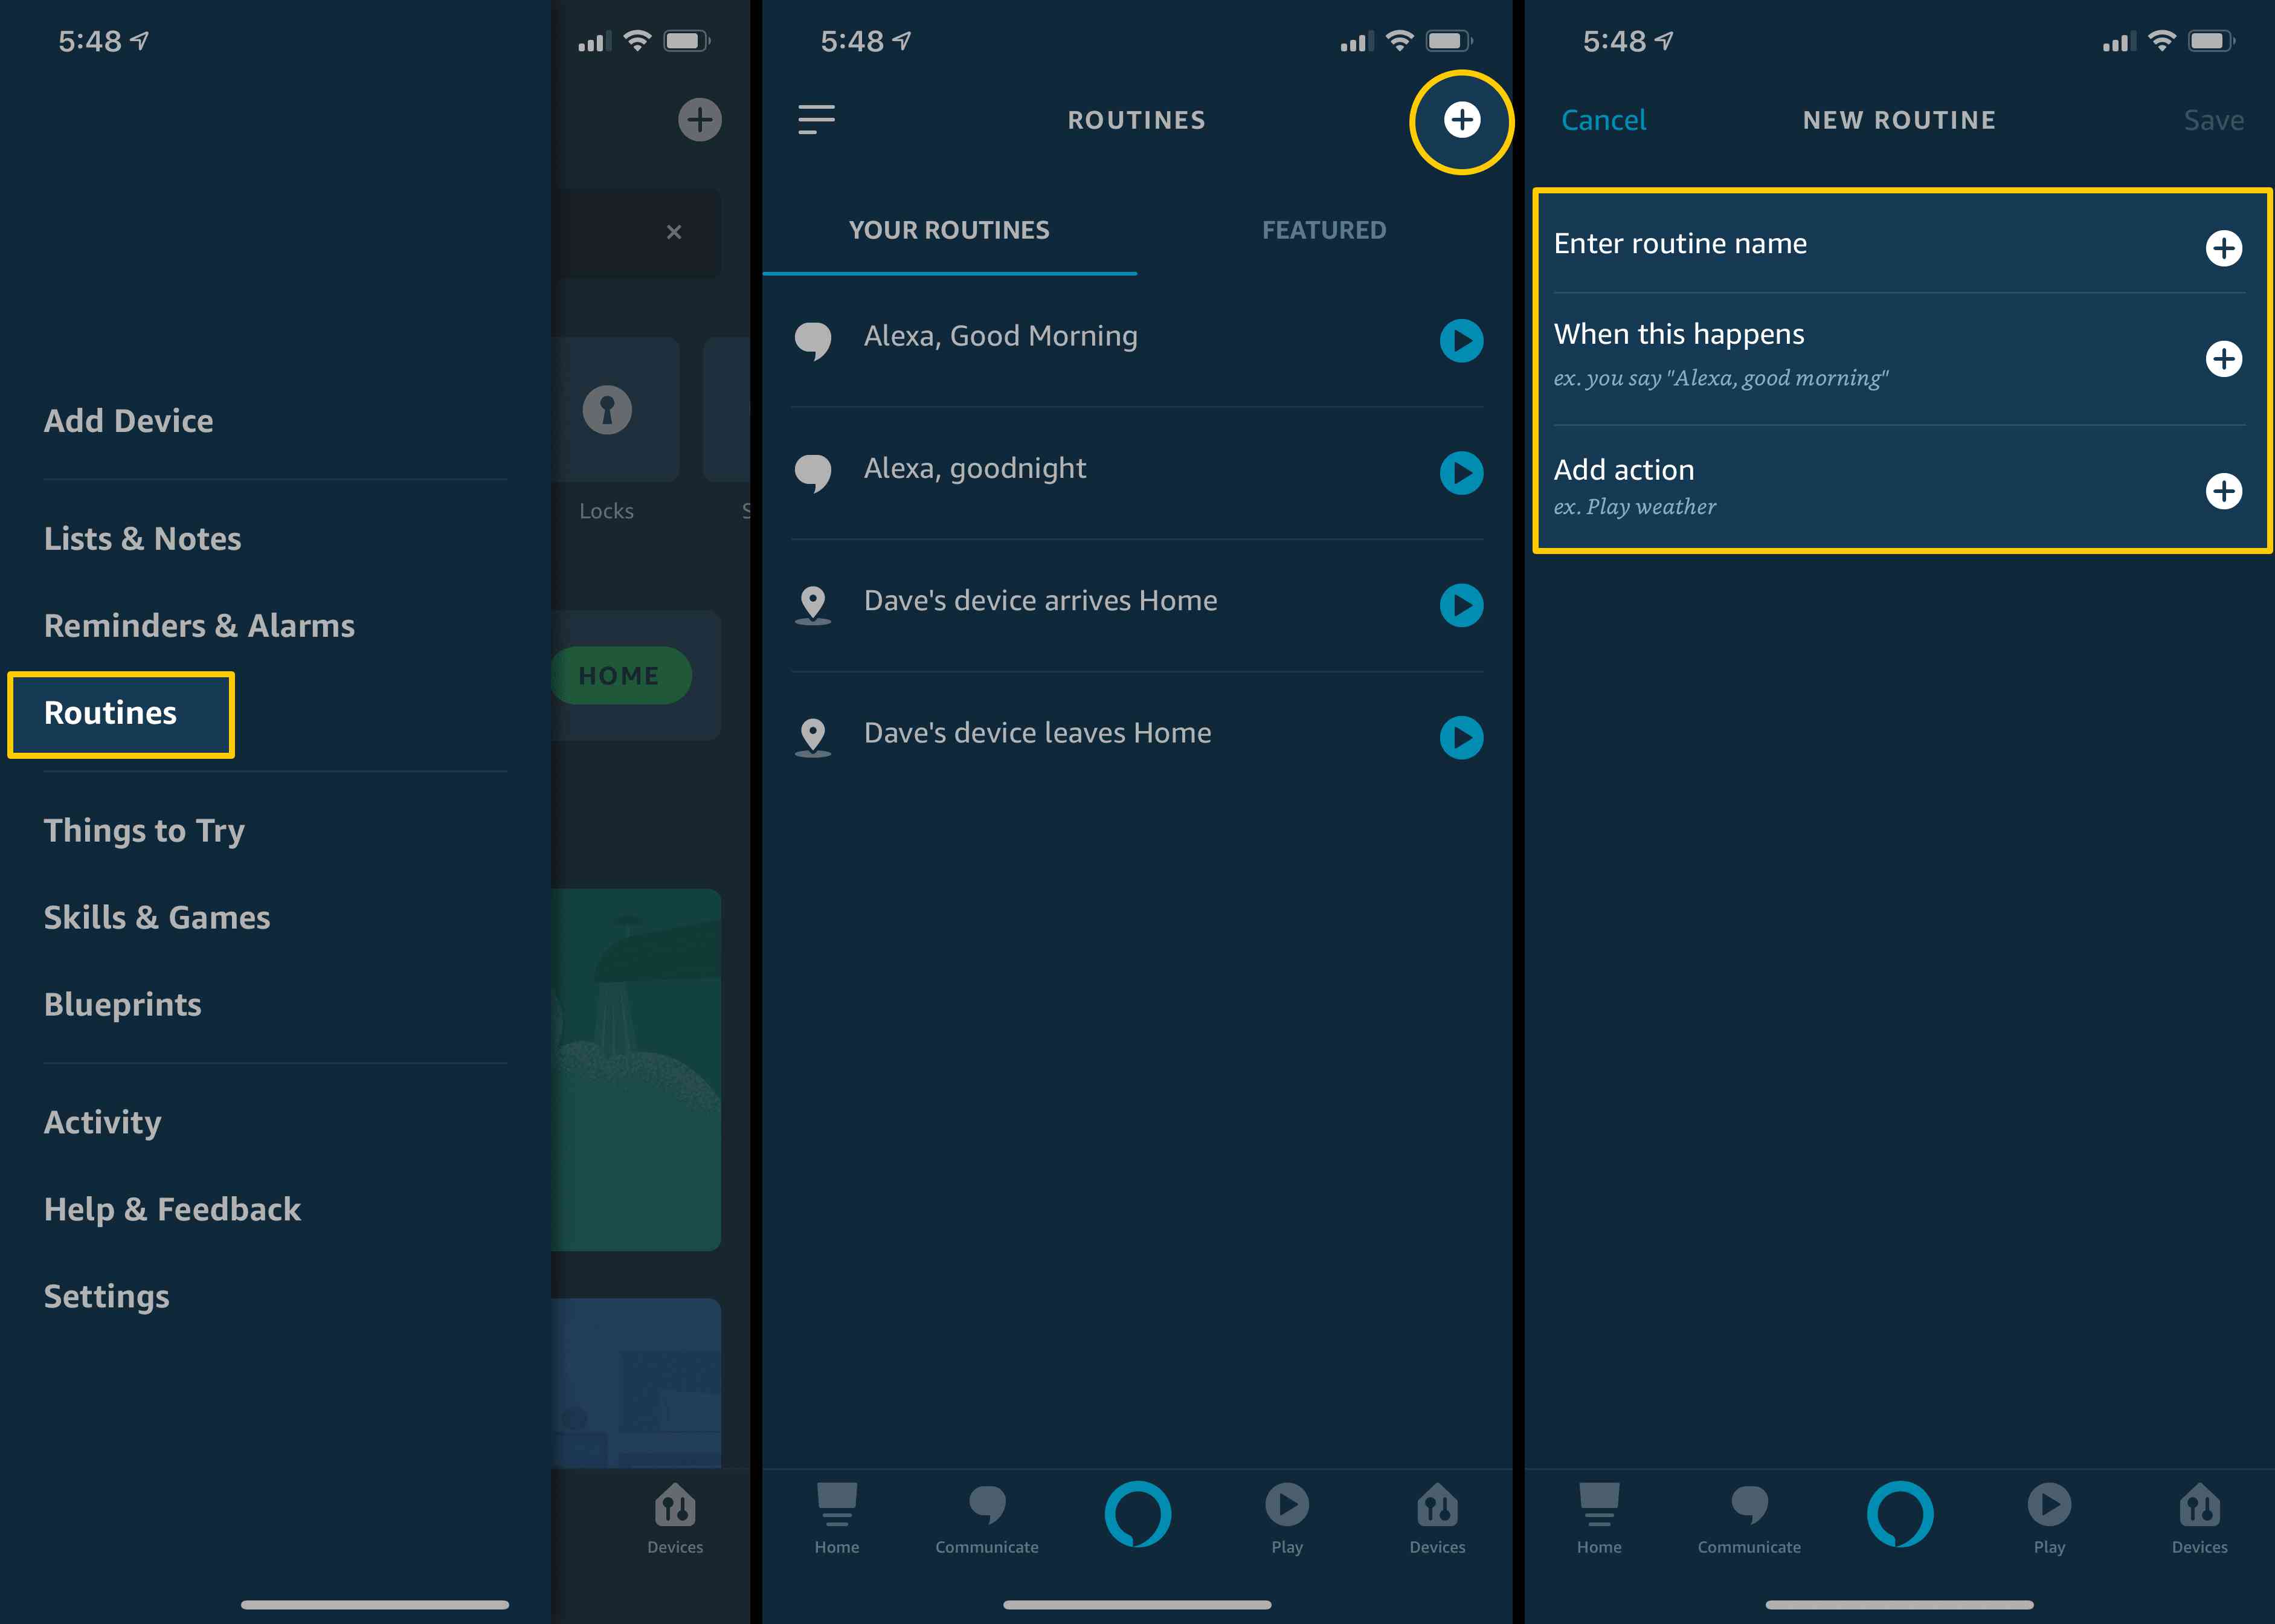Viewport: 2275px width, 1624px height.
Task: Tap Communicate icon in Routines screen bottom bar
Action: (x=987, y=1519)
